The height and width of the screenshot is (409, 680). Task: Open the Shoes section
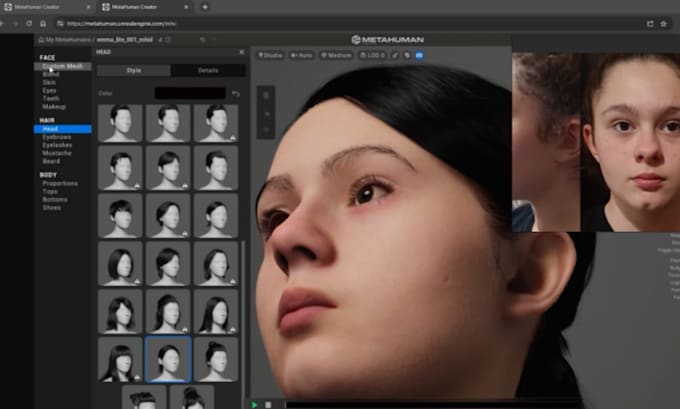52,207
